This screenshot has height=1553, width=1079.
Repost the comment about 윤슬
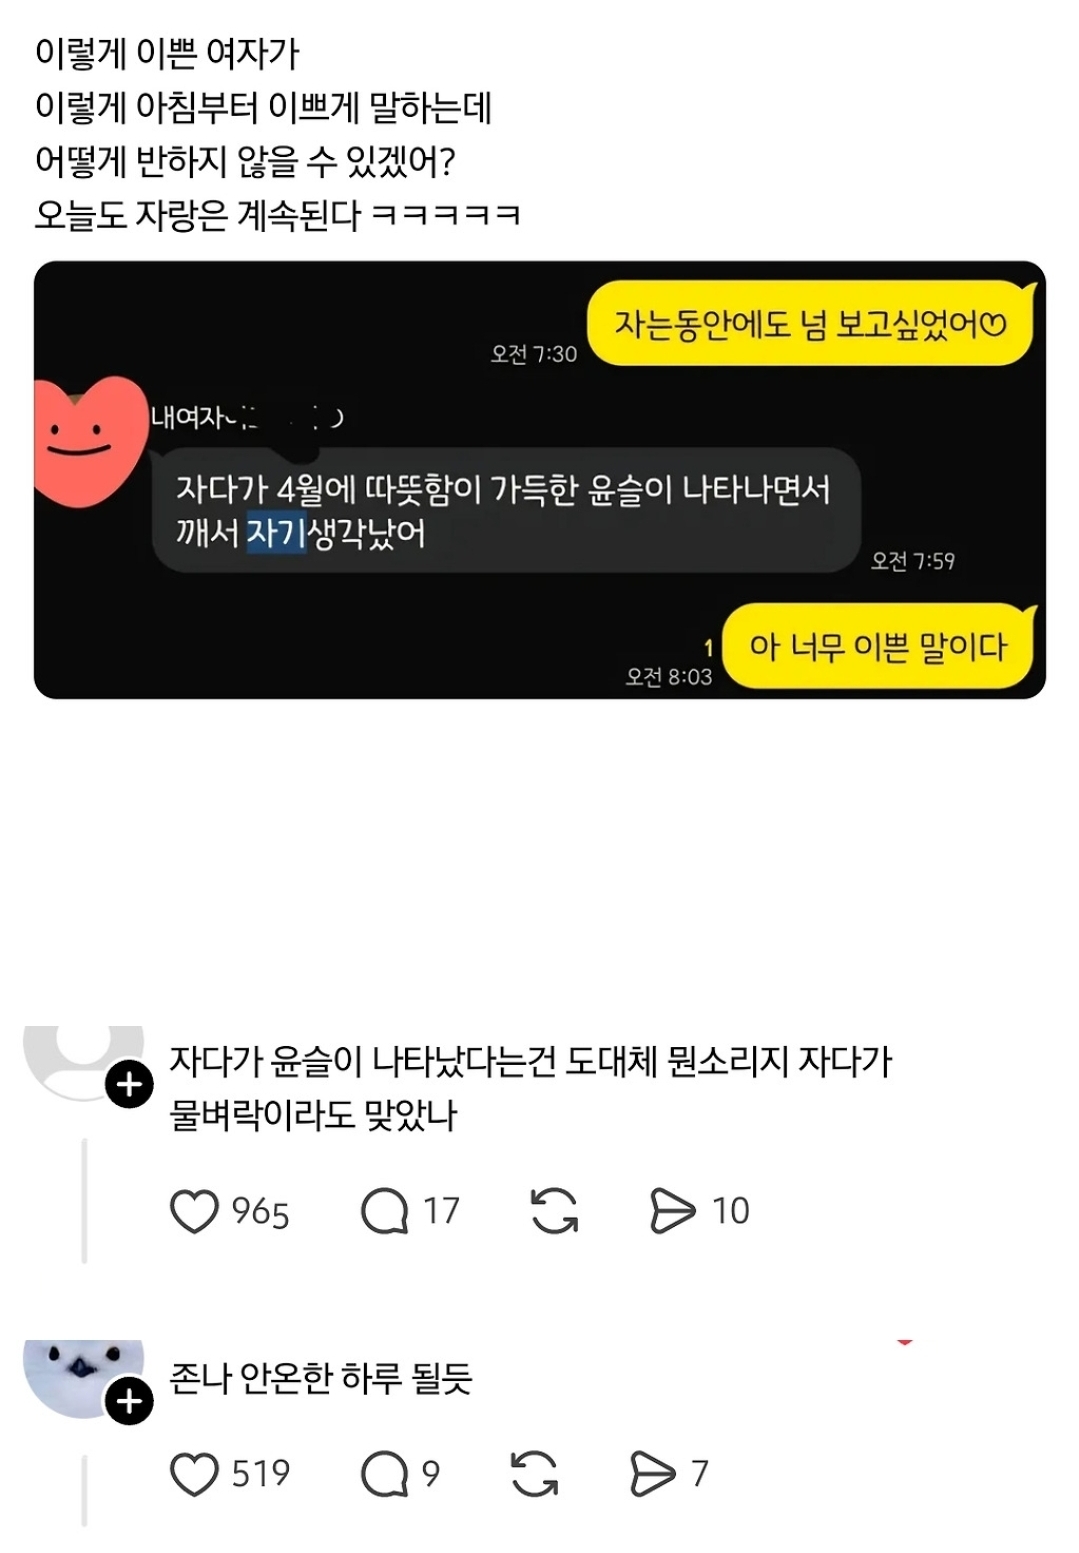[x=554, y=1211]
